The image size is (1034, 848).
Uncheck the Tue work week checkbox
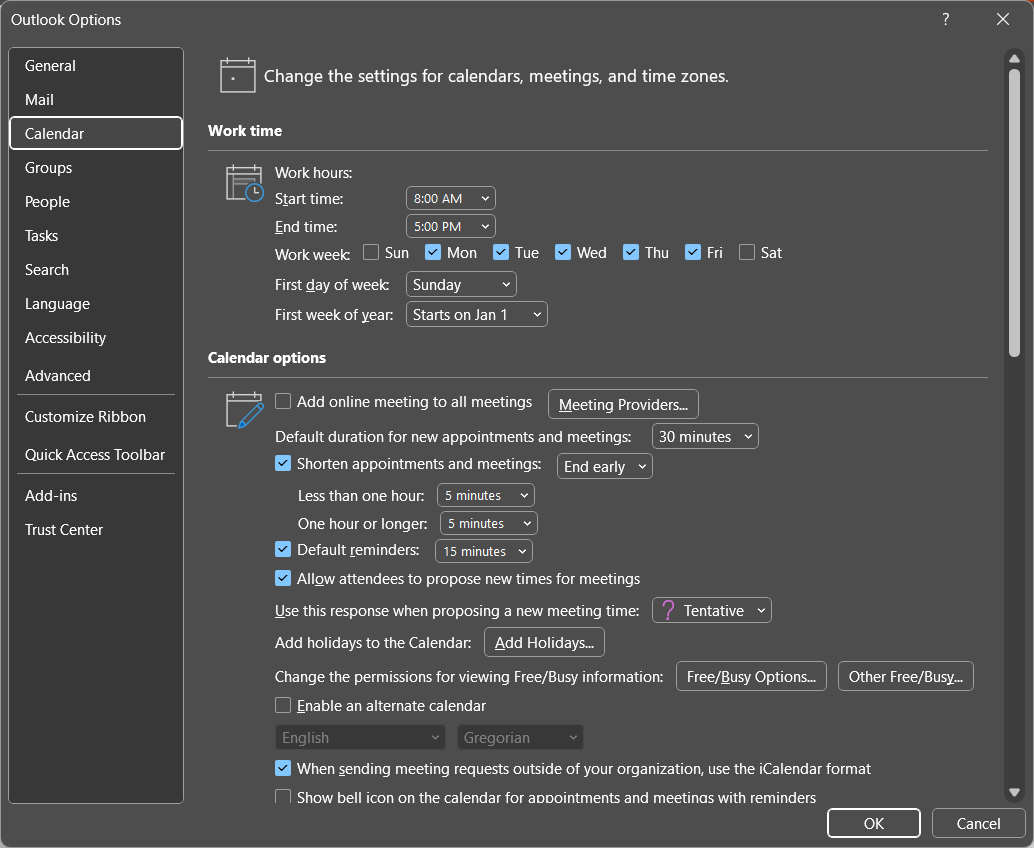(501, 253)
